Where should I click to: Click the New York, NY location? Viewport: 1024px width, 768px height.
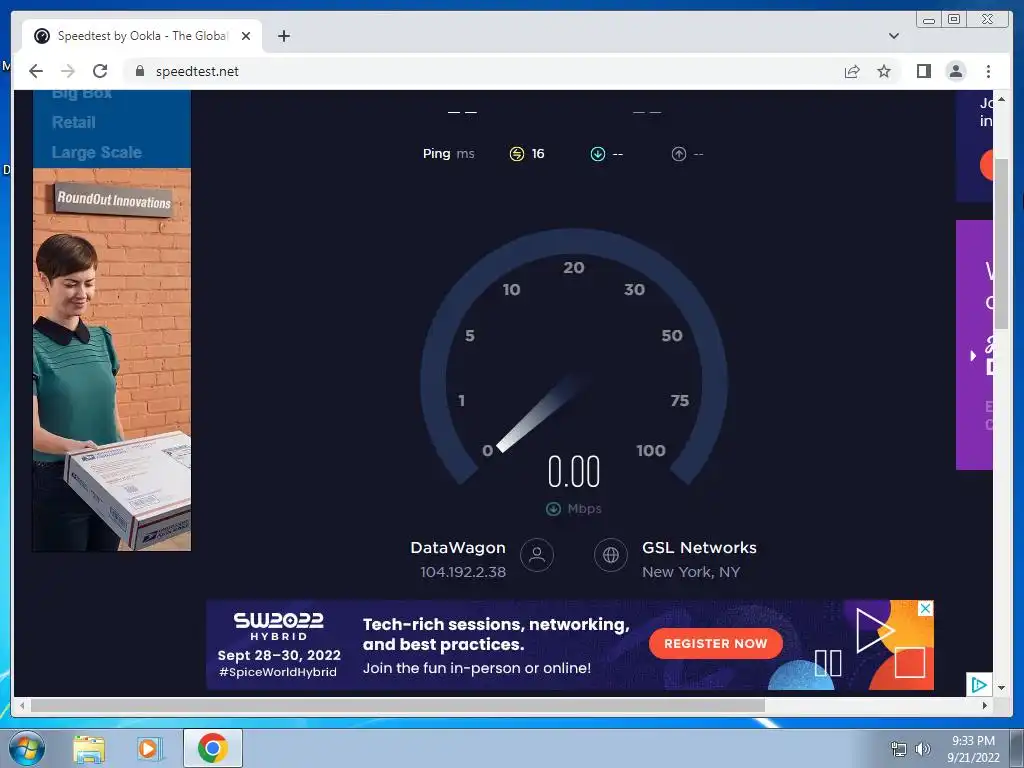pyautogui.click(x=691, y=572)
